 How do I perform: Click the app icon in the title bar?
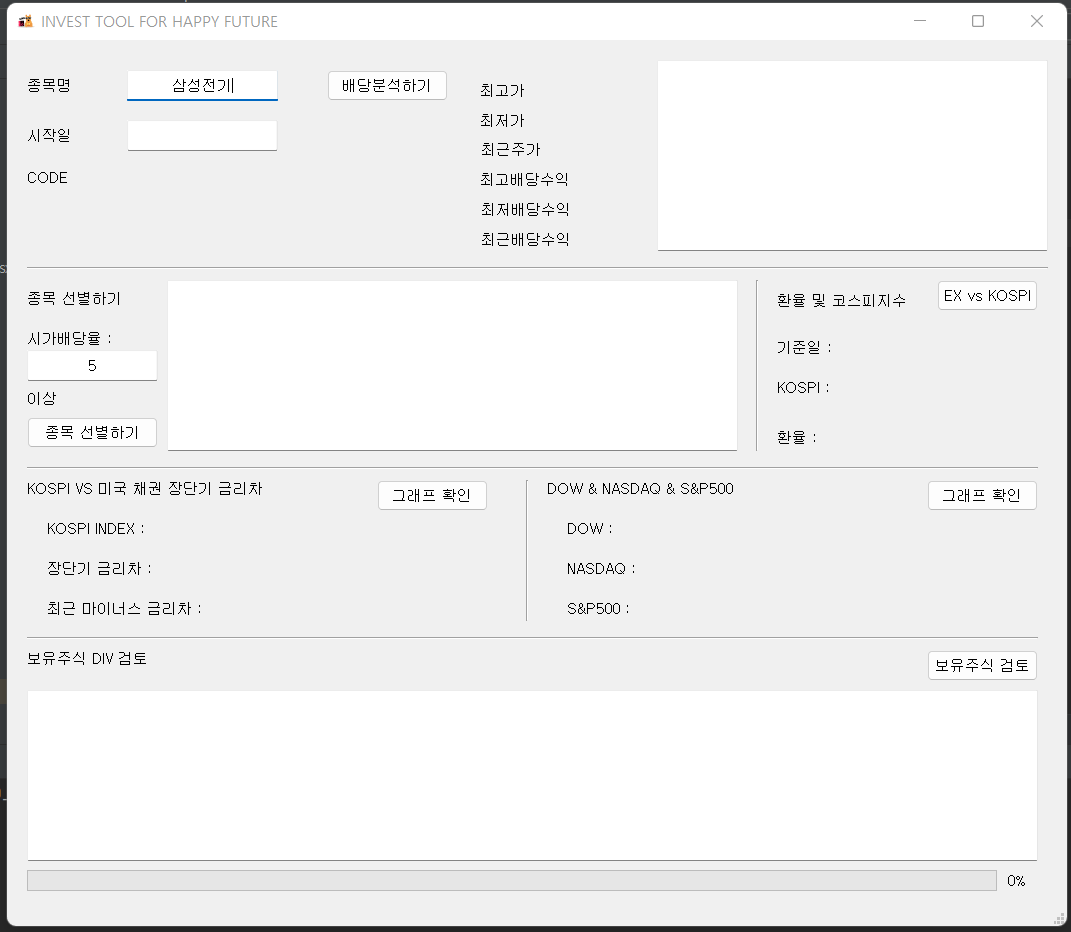pos(25,21)
